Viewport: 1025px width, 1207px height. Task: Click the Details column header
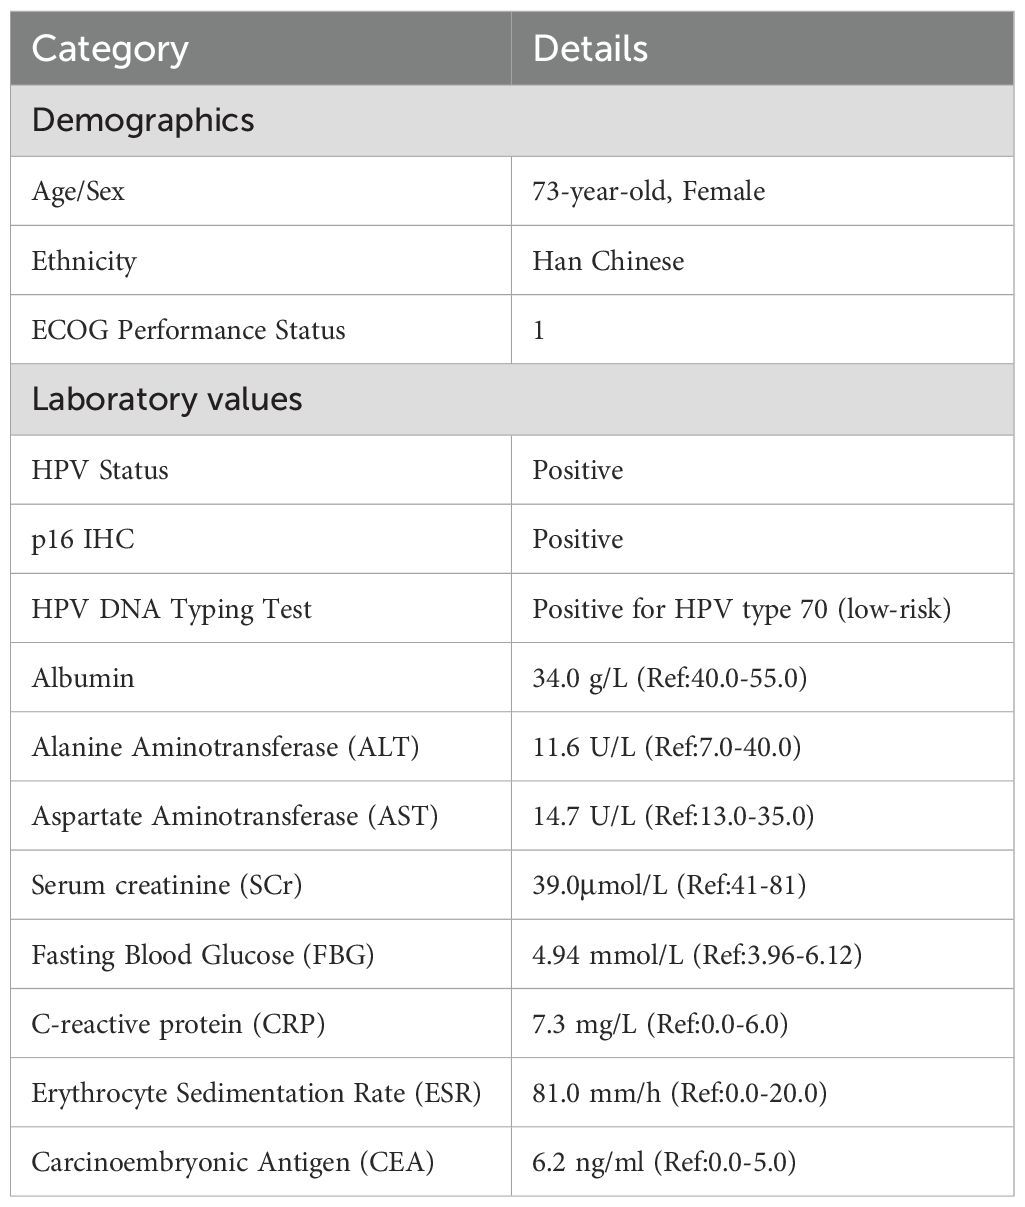[x=590, y=49]
